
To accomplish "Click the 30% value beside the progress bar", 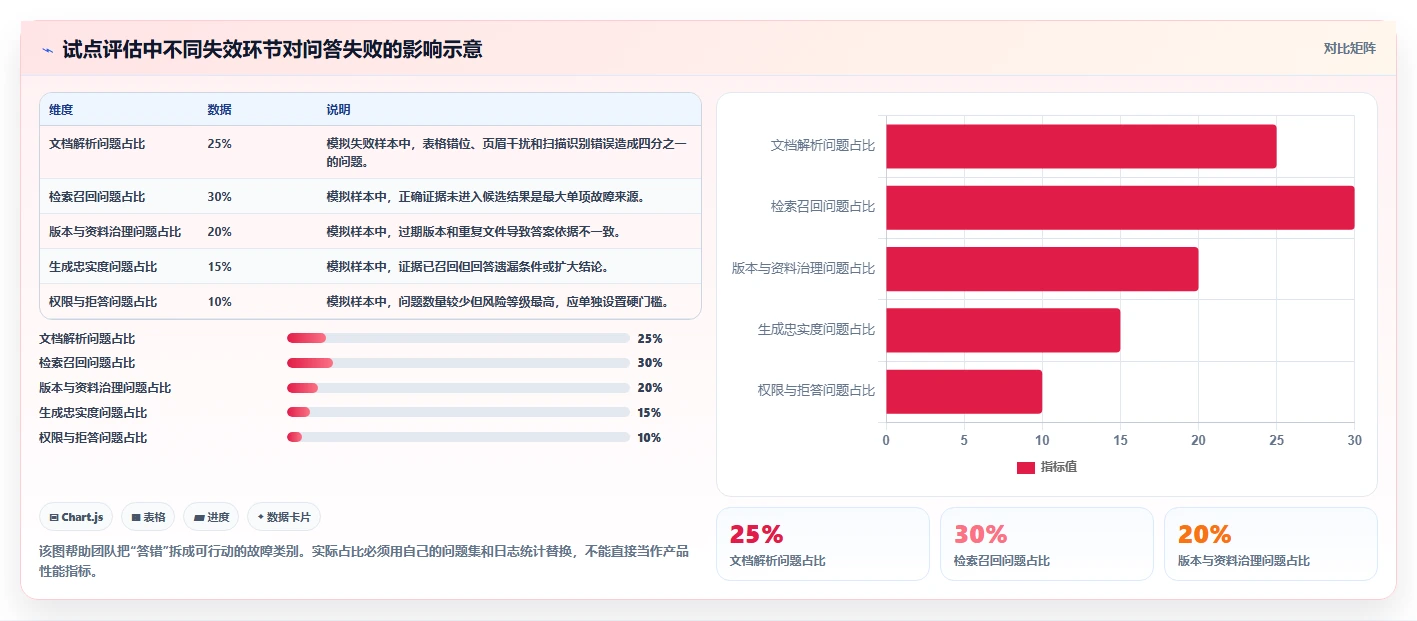I will point(650,363).
